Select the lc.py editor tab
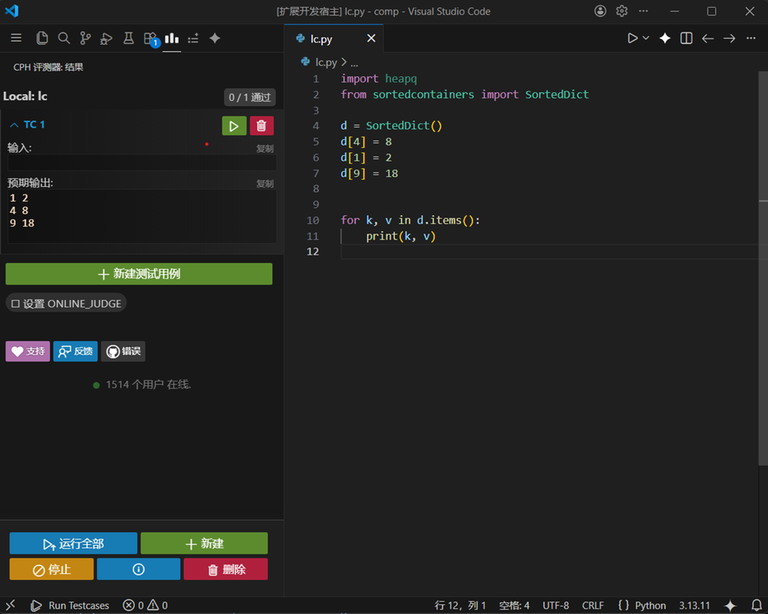The image size is (768, 614). pos(334,39)
